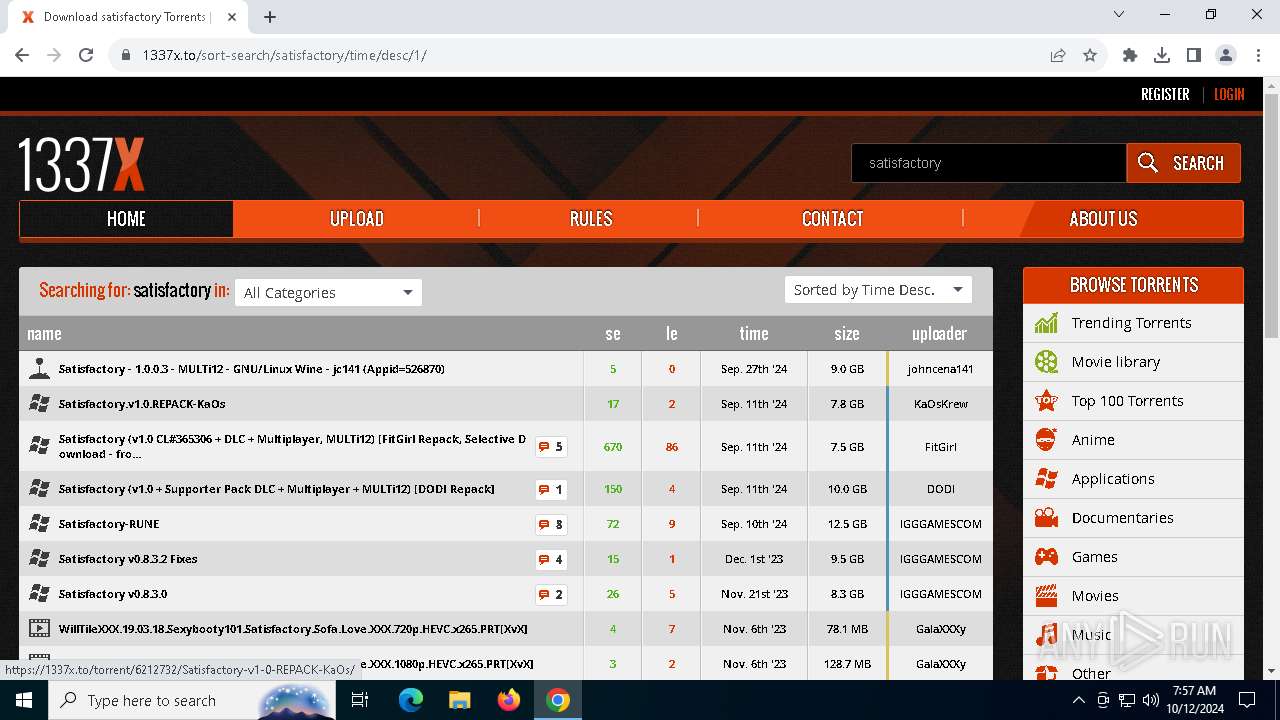Open the FitGirl Repack Satisfactory torrent link
The height and width of the screenshot is (720, 1280).
tap(292, 447)
